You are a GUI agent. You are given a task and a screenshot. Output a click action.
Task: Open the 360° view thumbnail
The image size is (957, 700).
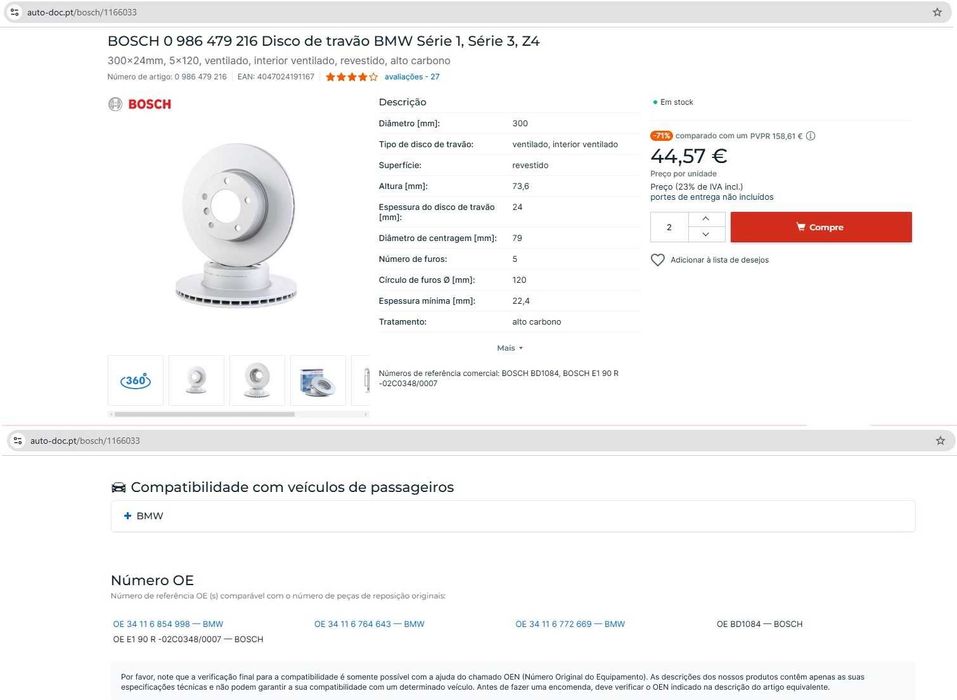[135, 381]
